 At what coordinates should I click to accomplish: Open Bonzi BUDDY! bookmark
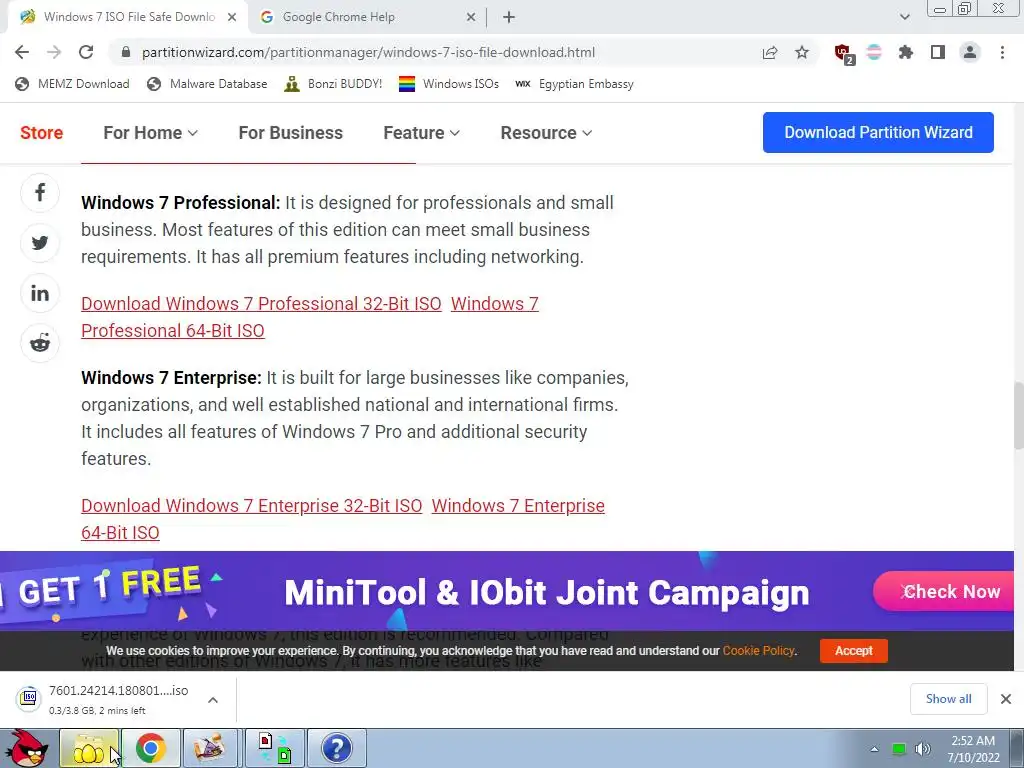click(333, 84)
